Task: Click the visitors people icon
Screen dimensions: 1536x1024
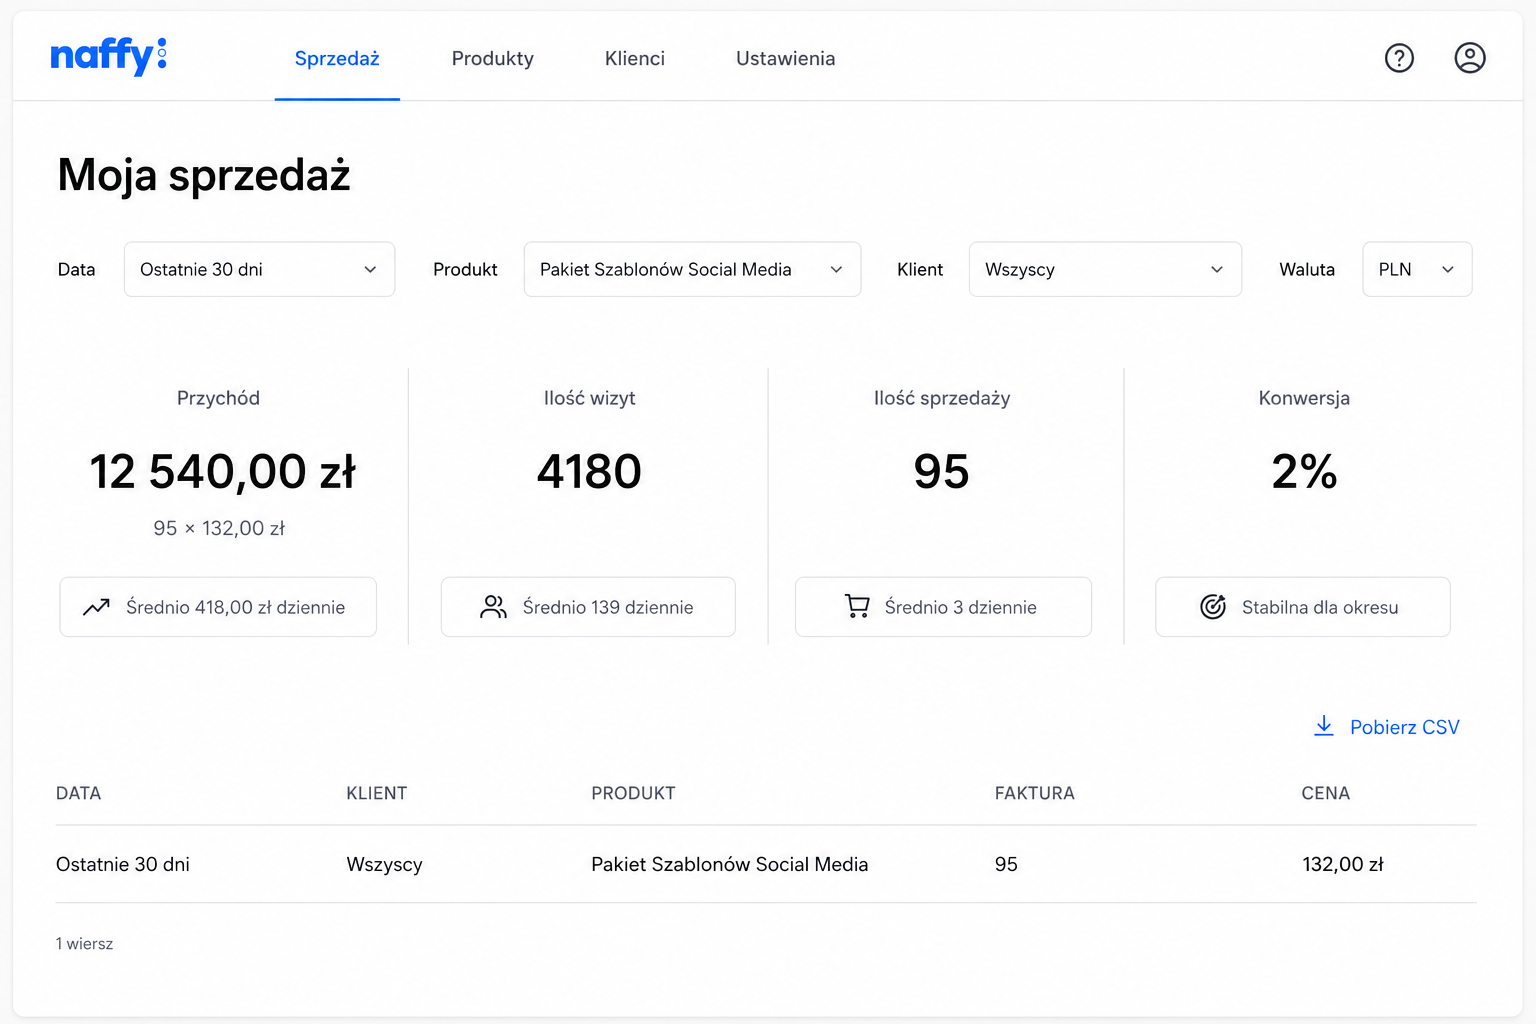Action: click(x=493, y=607)
